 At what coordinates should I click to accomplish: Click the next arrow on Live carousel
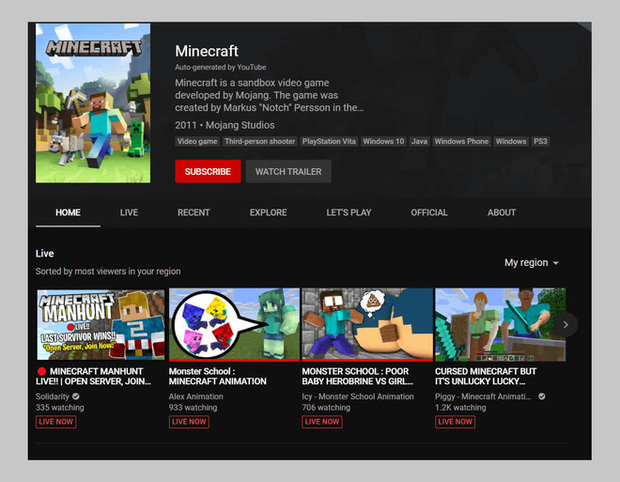point(567,324)
